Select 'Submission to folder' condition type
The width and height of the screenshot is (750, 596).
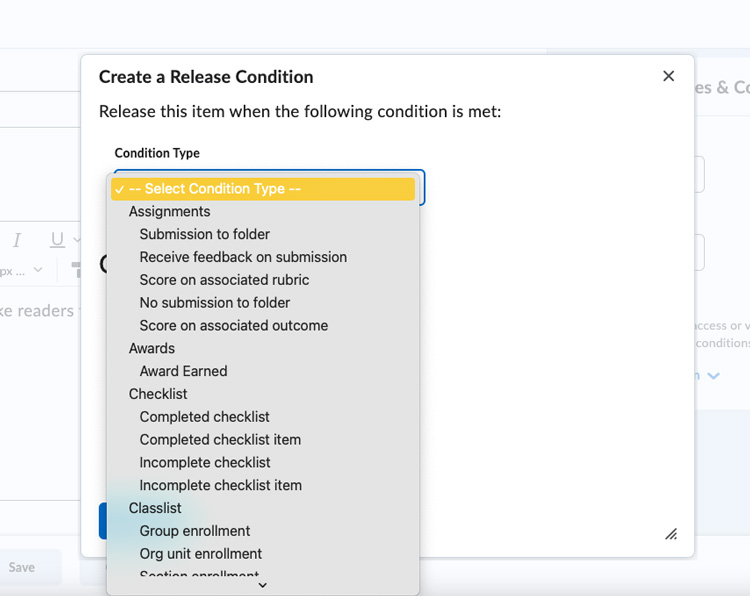(204, 234)
